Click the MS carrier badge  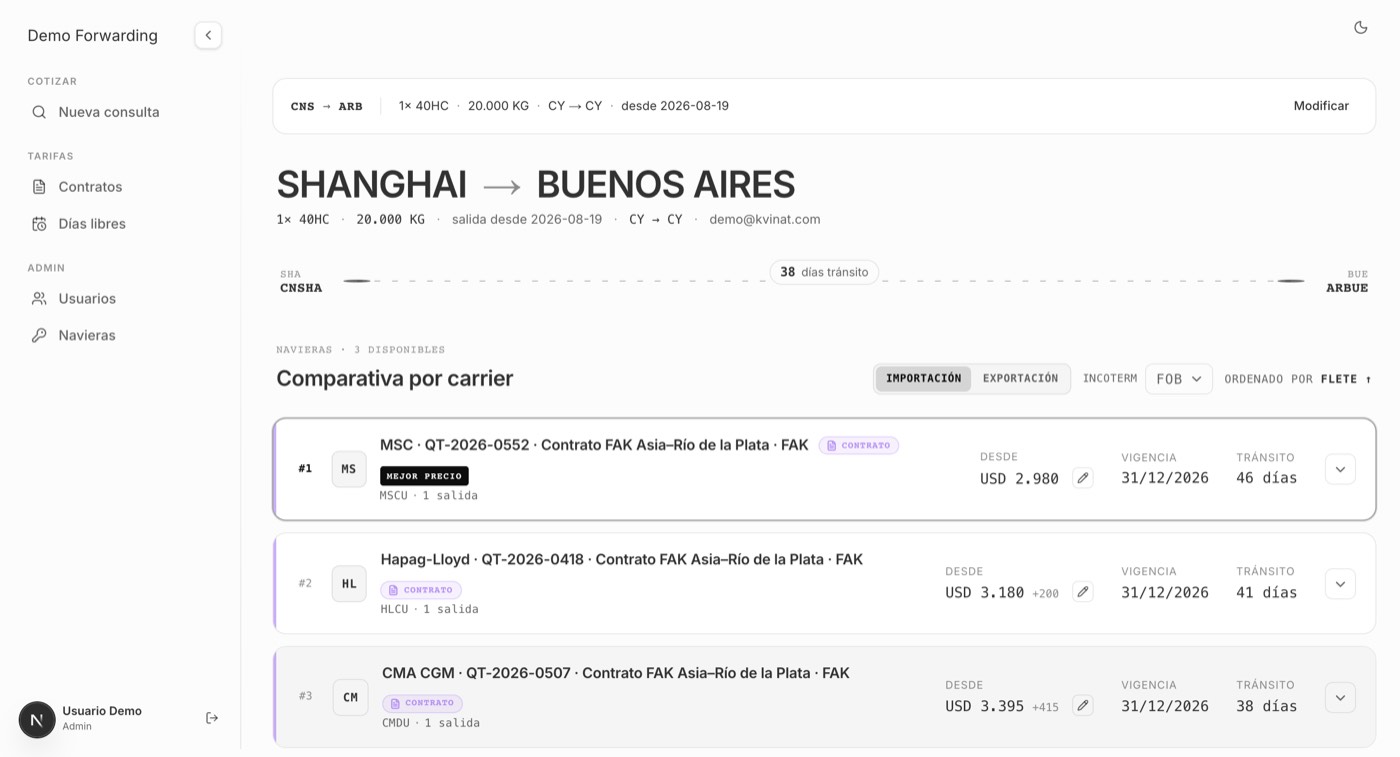[349, 469]
